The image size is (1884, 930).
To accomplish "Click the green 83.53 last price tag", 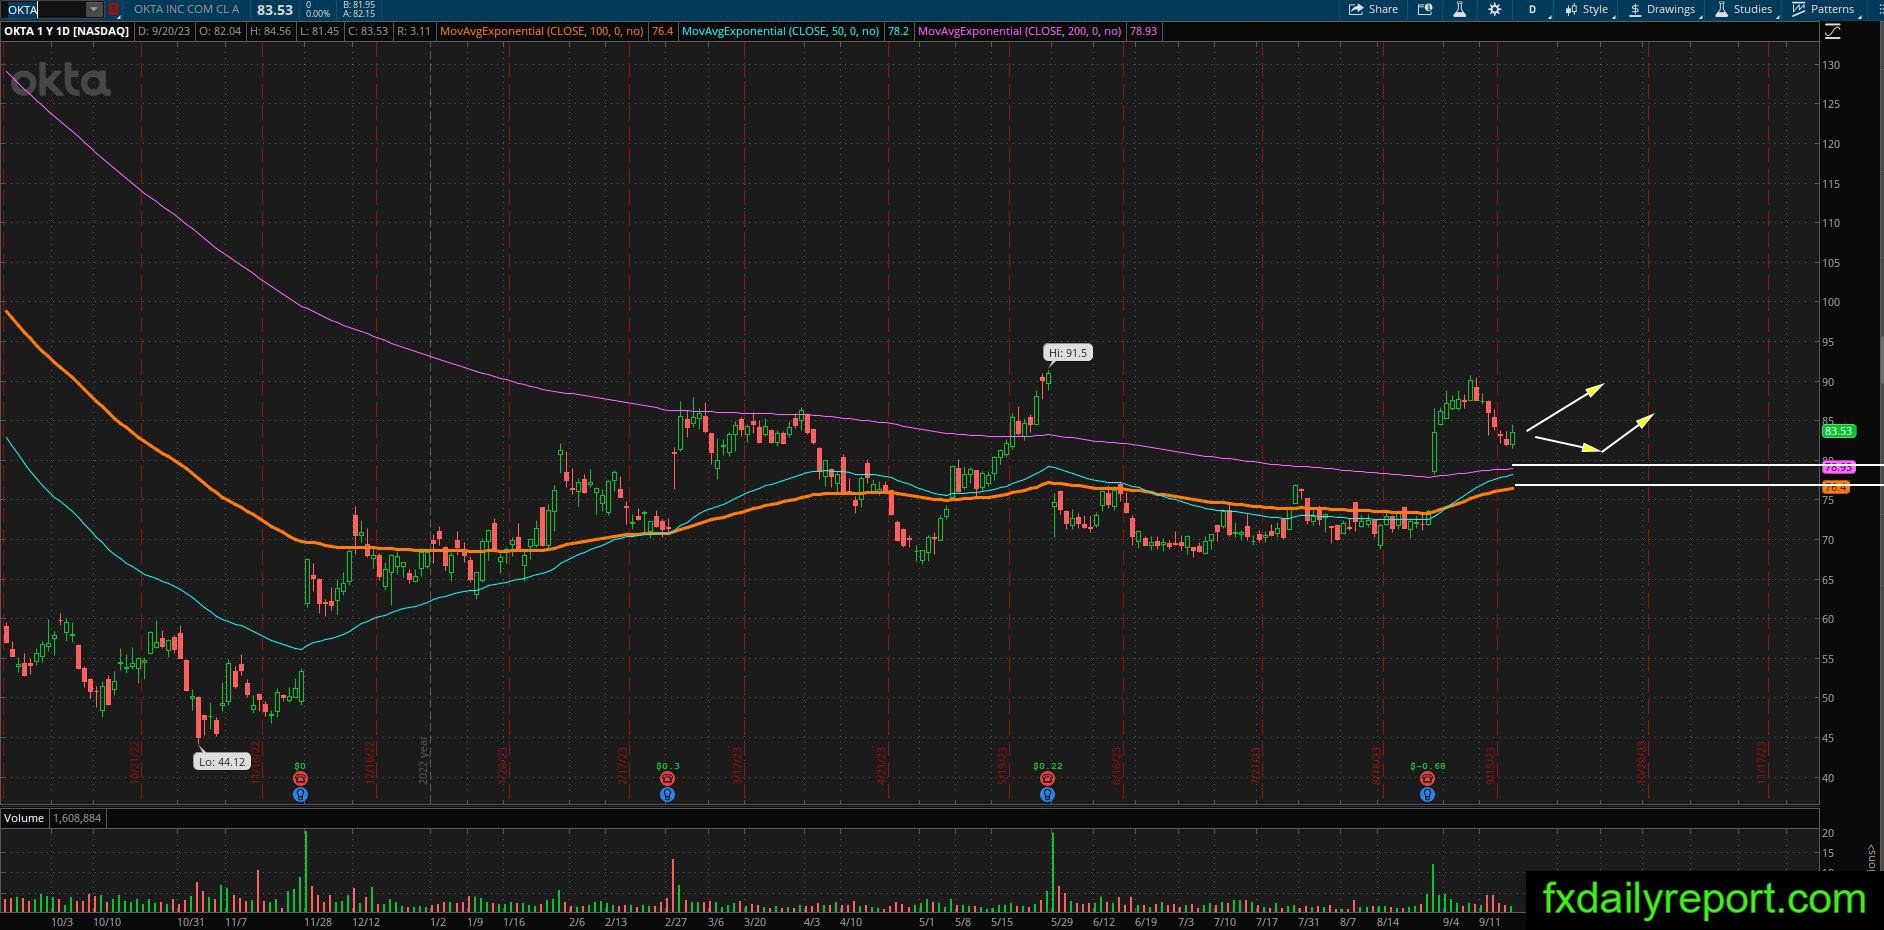I will click(1838, 431).
